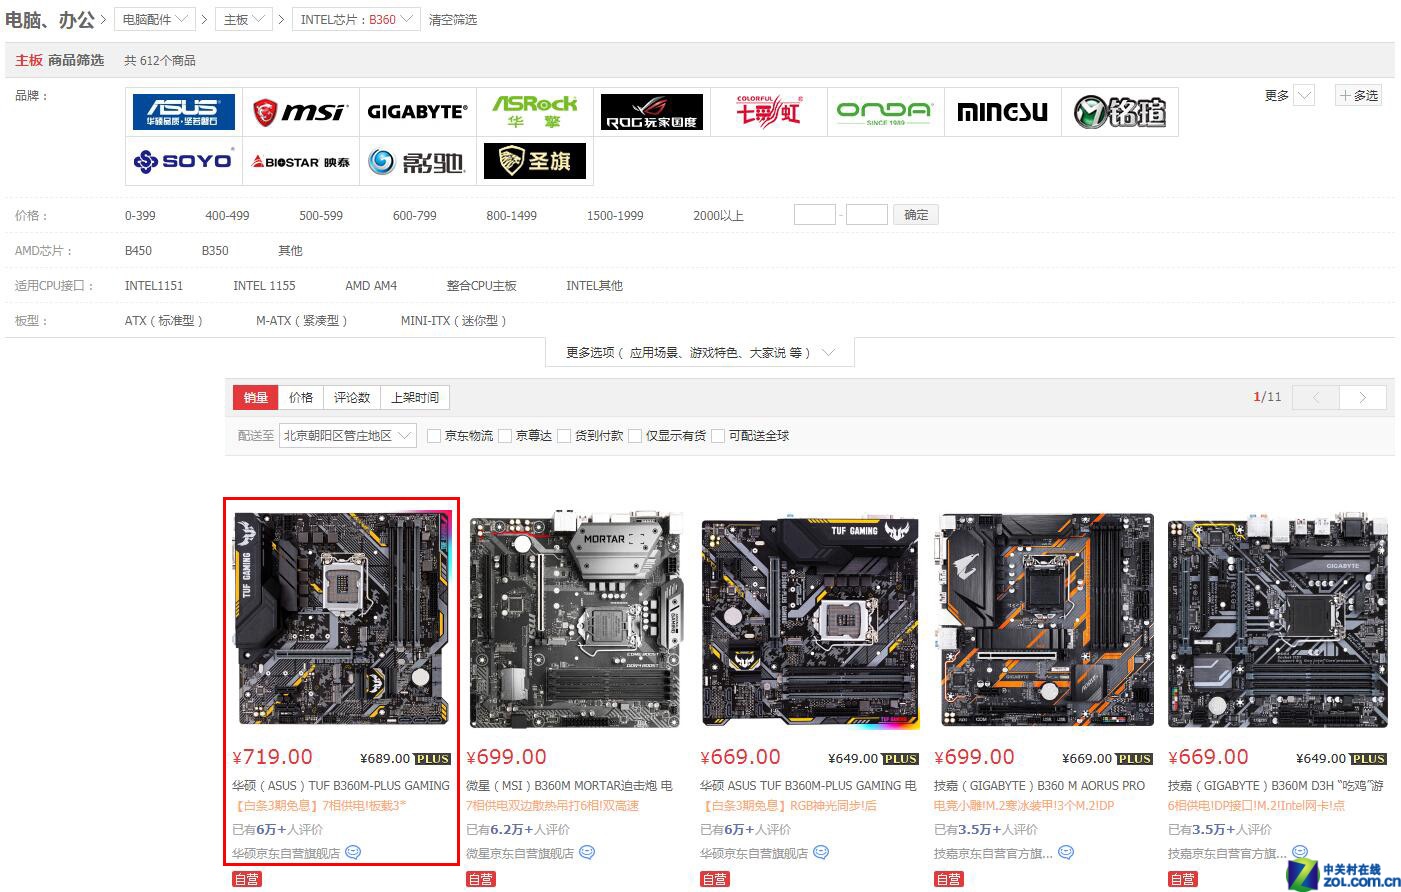The height and width of the screenshot is (892, 1401).
Task: Tick the 仅显示有货 checkbox
Action: point(635,436)
